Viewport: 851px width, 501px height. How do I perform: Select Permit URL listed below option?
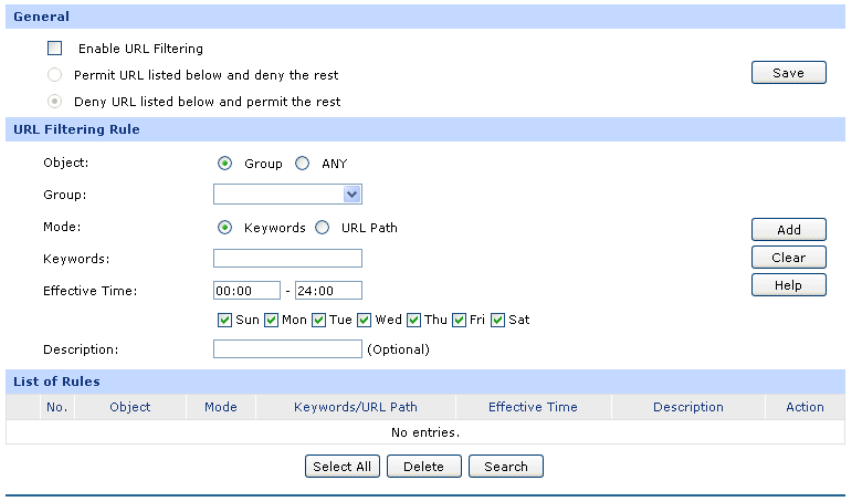(x=55, y=75)
